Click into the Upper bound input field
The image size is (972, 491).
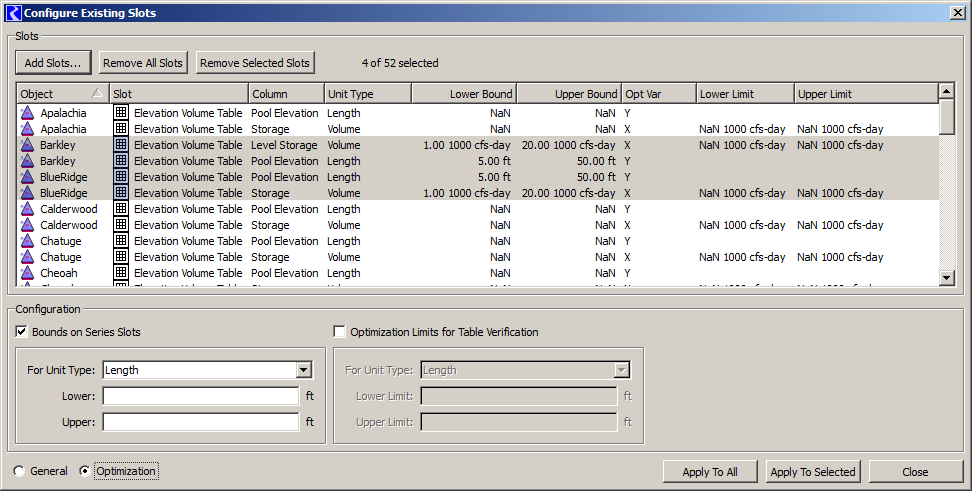click(x=201, y=422)
